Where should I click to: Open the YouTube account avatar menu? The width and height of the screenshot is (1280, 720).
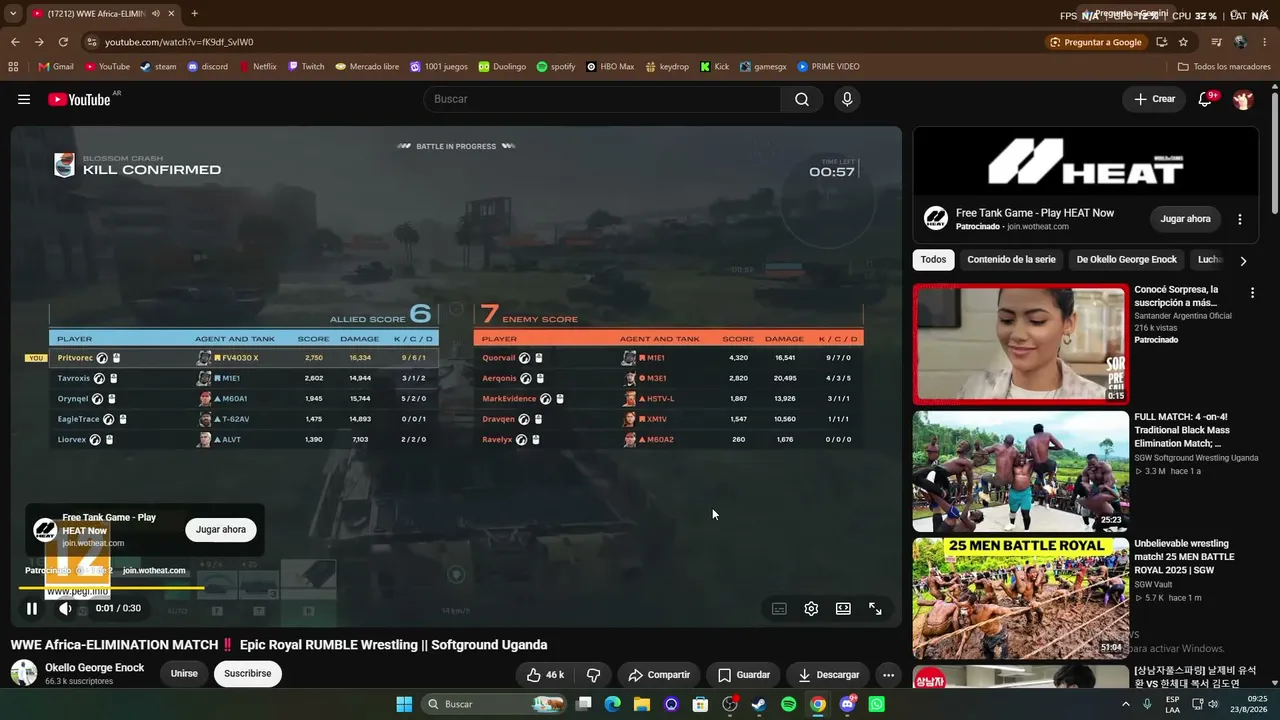point(1243,99)
